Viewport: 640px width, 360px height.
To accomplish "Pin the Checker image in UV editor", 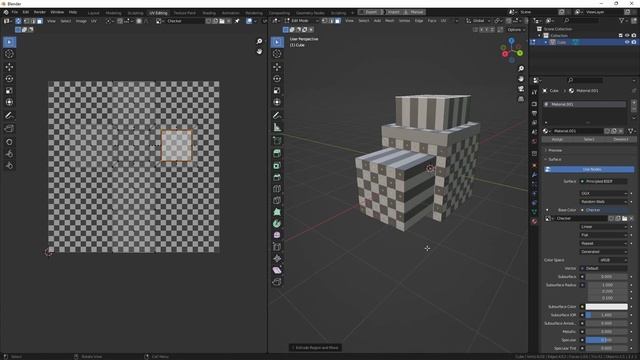I will pyautogui.click(x=237, y=21).
